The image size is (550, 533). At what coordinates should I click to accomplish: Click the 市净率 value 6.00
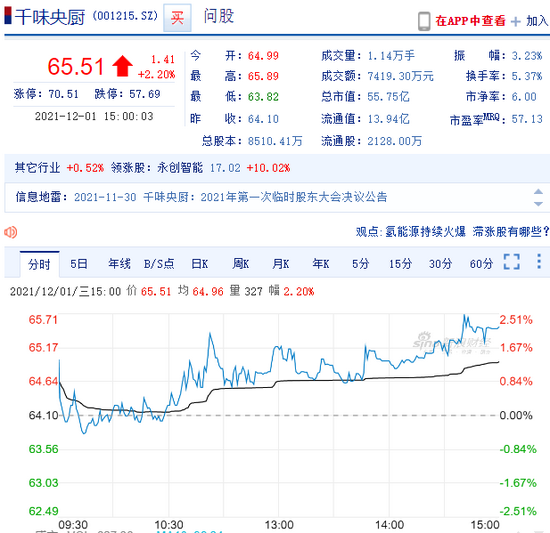[524, 96]
